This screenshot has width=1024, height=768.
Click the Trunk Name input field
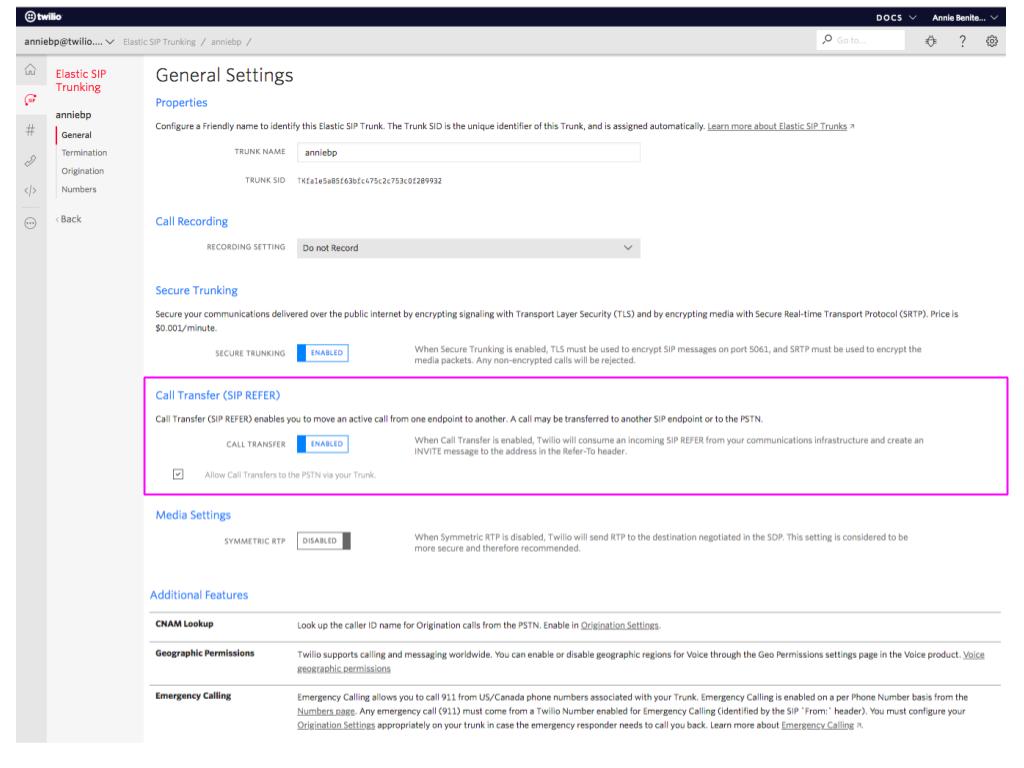point(468,153)
